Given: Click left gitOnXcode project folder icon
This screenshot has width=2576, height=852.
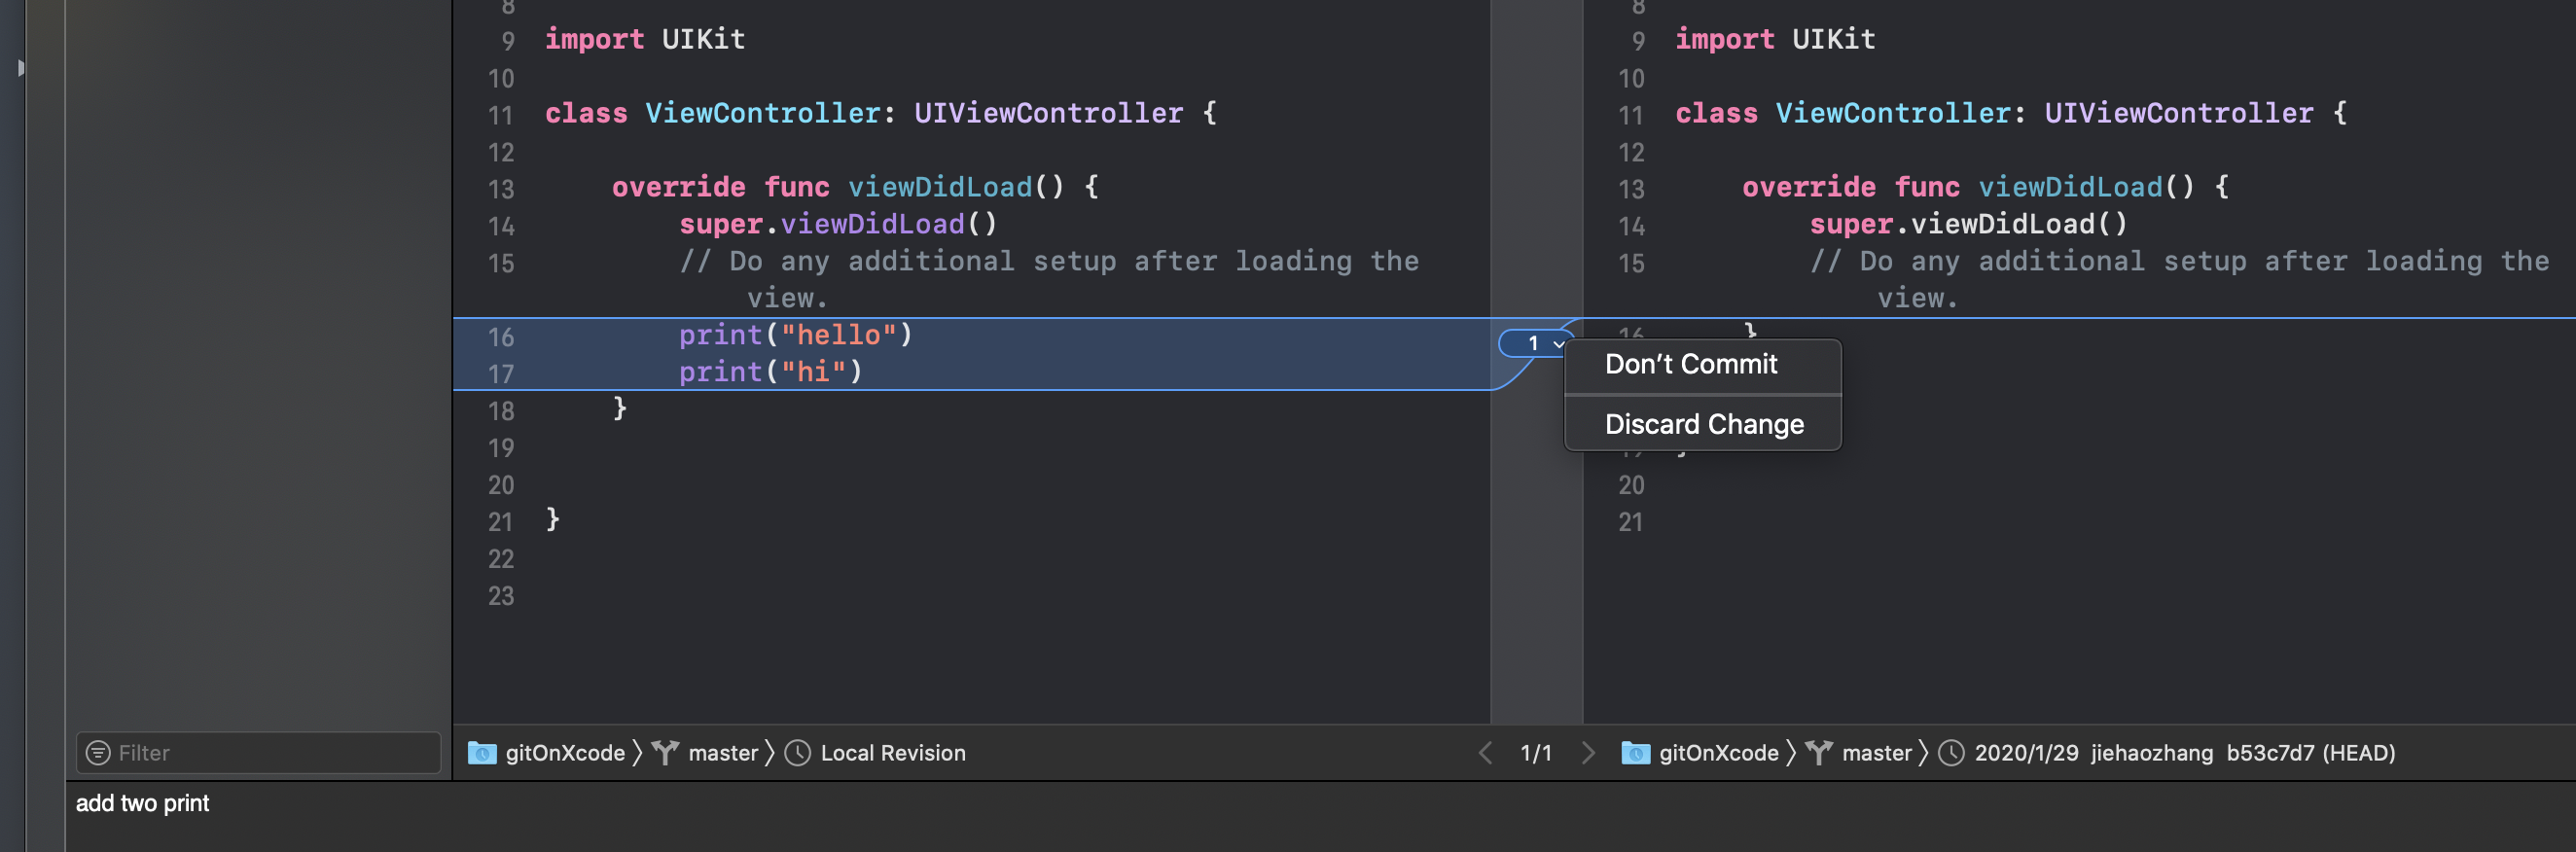Looking at the screenshot, I should (x=482, y=752).
